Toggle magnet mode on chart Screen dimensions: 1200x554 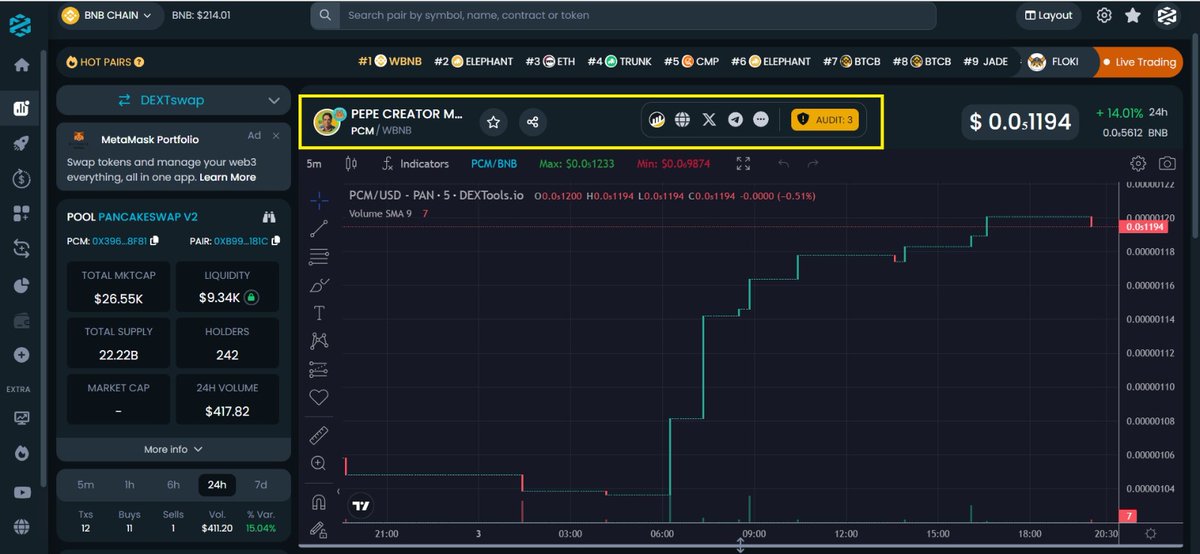(319, 502)
